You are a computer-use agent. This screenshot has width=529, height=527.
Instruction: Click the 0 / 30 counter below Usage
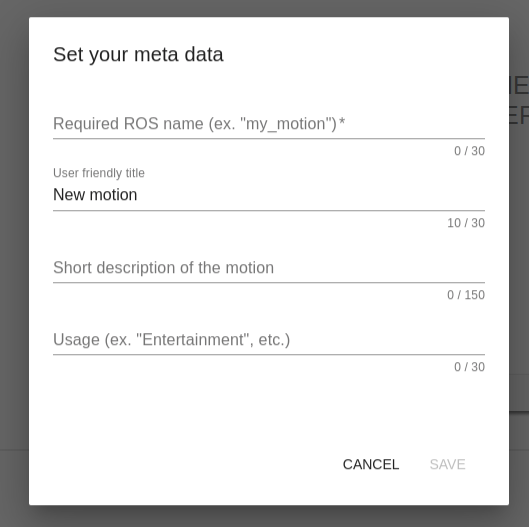pos(469,367)
